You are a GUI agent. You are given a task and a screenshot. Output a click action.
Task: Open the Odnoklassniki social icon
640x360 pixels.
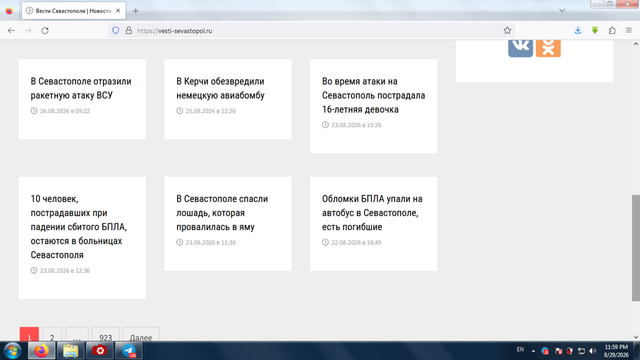(548, 48)
